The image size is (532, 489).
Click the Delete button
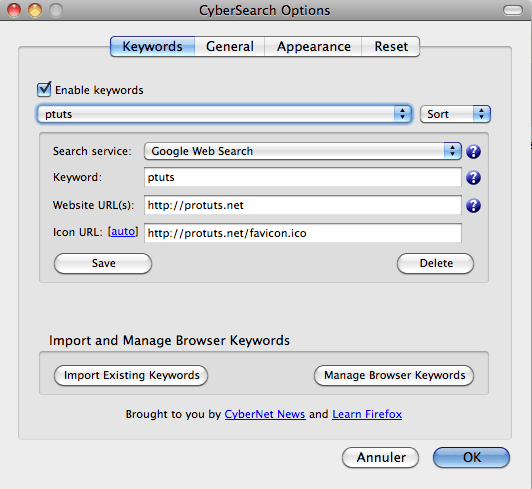[436, 263]
